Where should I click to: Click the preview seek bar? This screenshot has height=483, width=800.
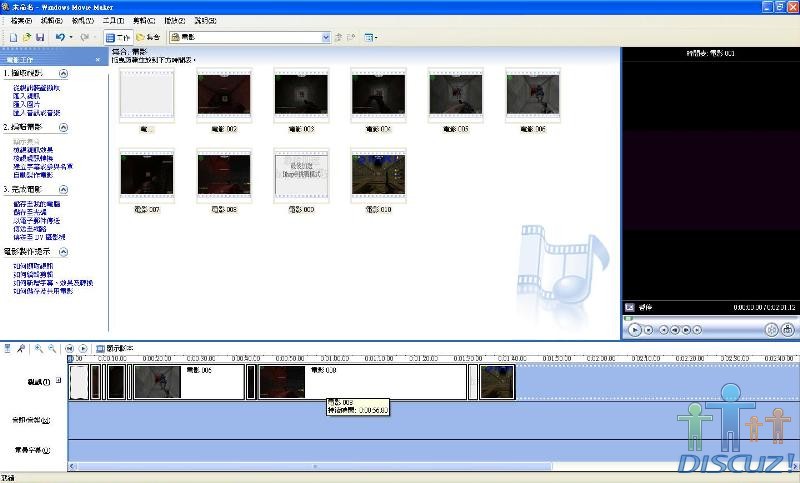click(710, 318)
